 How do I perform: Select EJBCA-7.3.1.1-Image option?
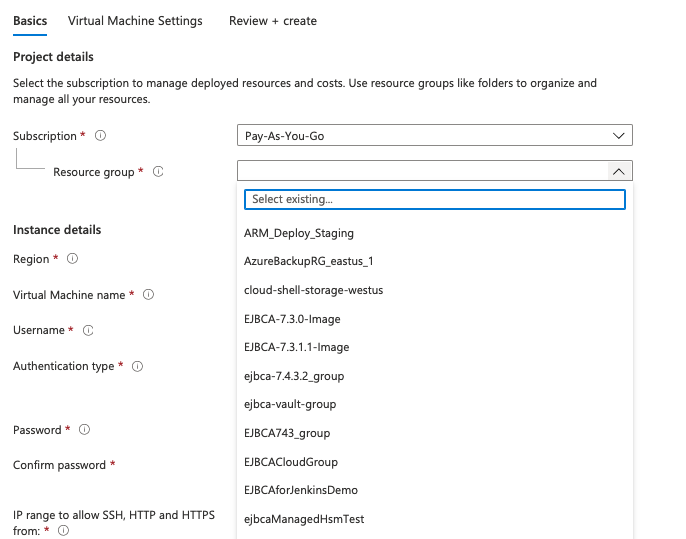296,347
